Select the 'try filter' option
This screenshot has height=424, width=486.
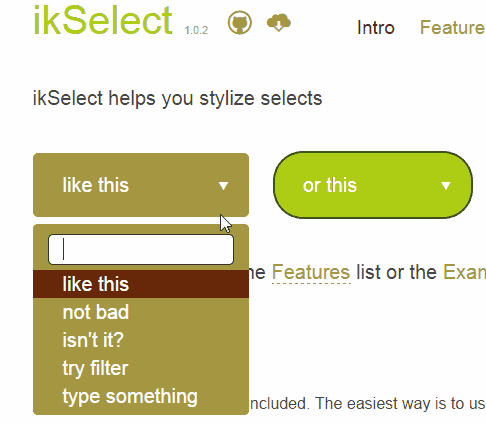click(x=141, y=368)
